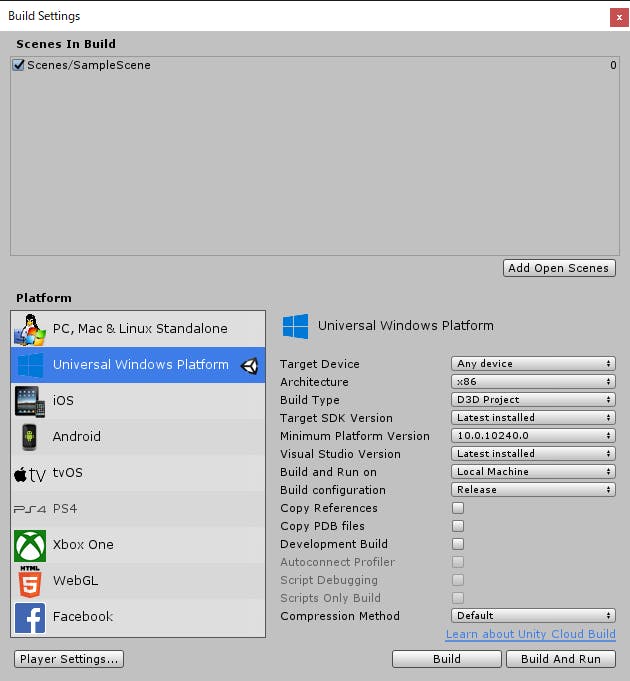Image resolution: width=630 pixels, height=681 pixels.
Task: Open the Build configuration dropdown showing Release
Action: (533, 490)
